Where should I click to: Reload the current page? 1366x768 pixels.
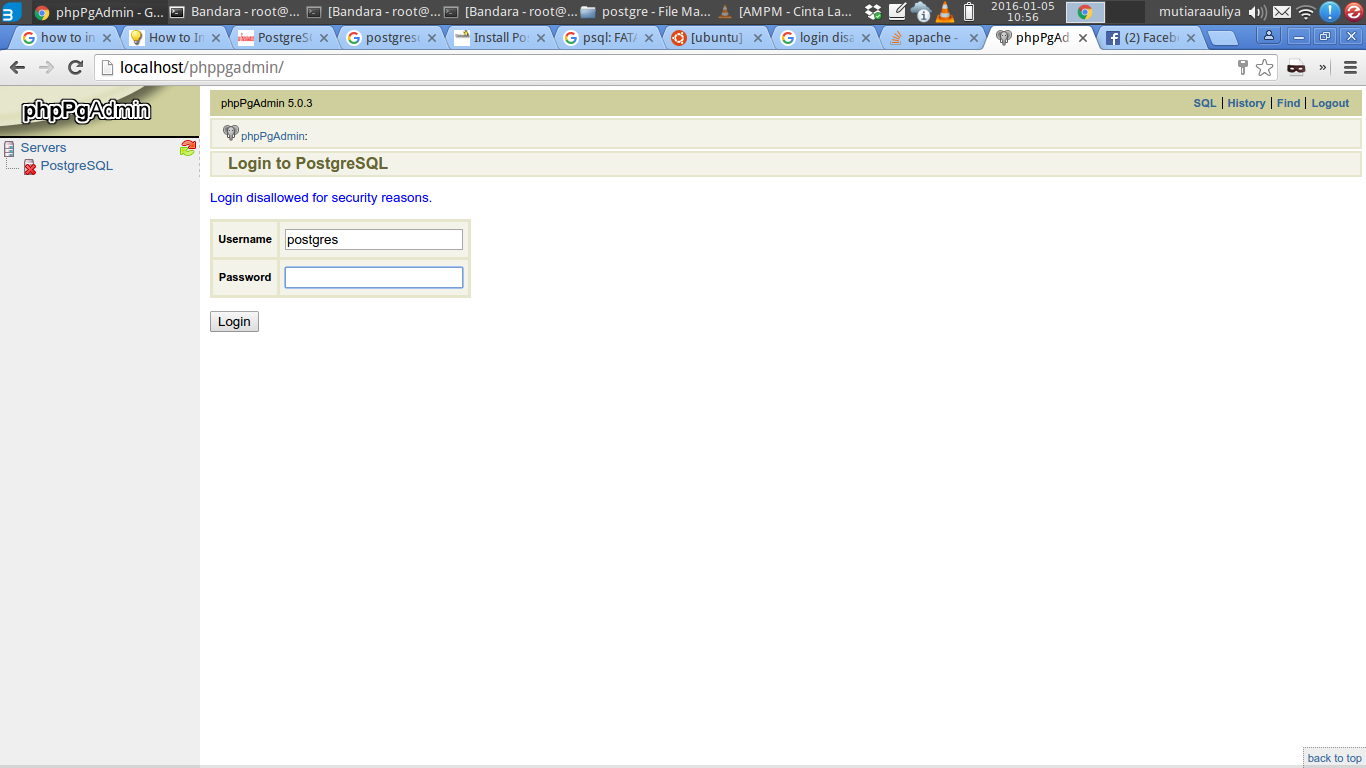tap(75, 68)
